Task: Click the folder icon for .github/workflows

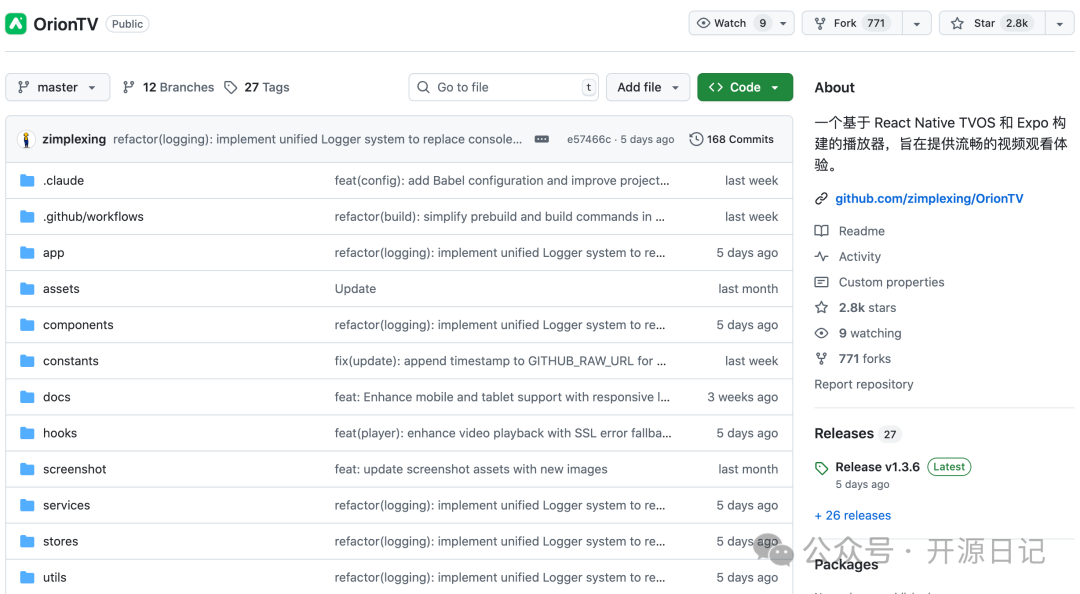Action: (28, 216)
